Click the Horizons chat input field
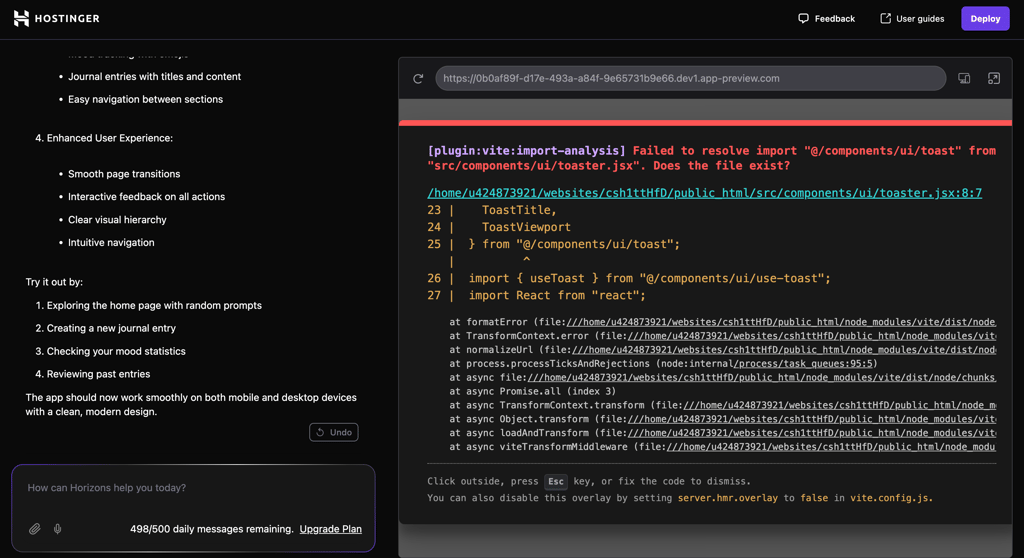 (x=193, y=487)
